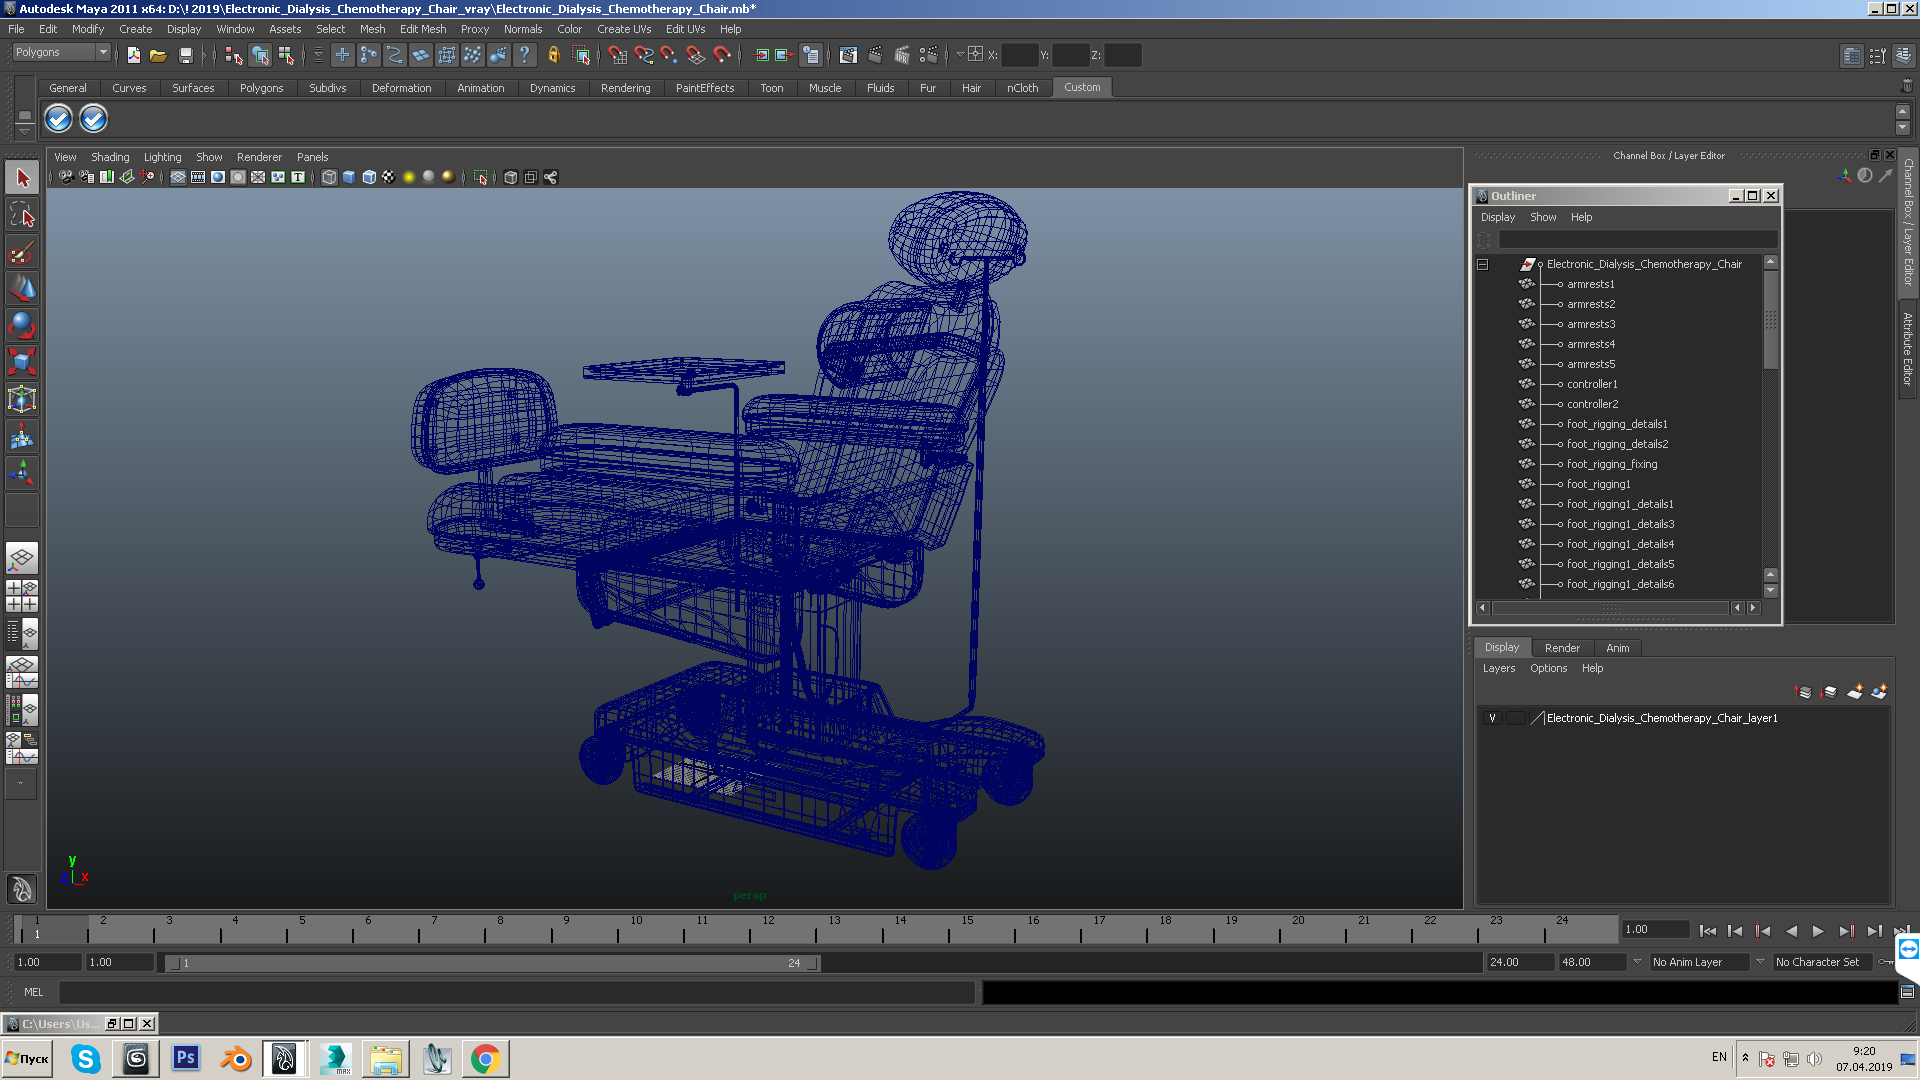
Task: Collapse Electronic_Dialysis_Chemotherapy_Chair node in Outliner
Action: (x=1483, y=264)
